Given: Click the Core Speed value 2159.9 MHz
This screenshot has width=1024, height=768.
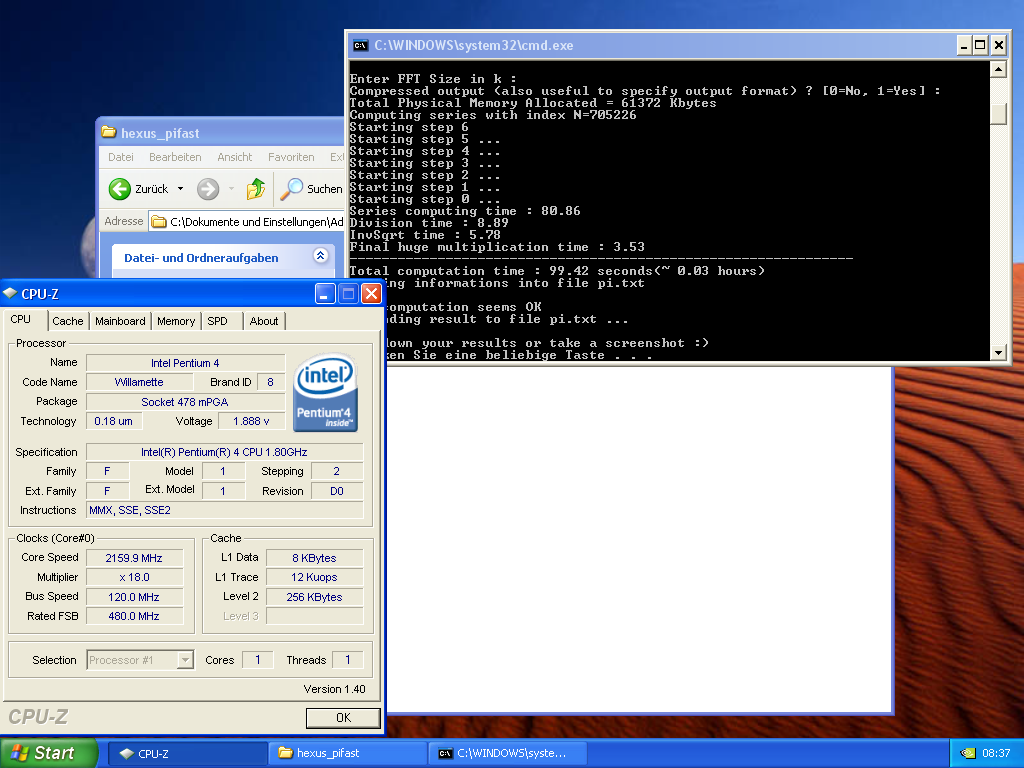Looking at the screenshot, I should click(x=134, y=558).
